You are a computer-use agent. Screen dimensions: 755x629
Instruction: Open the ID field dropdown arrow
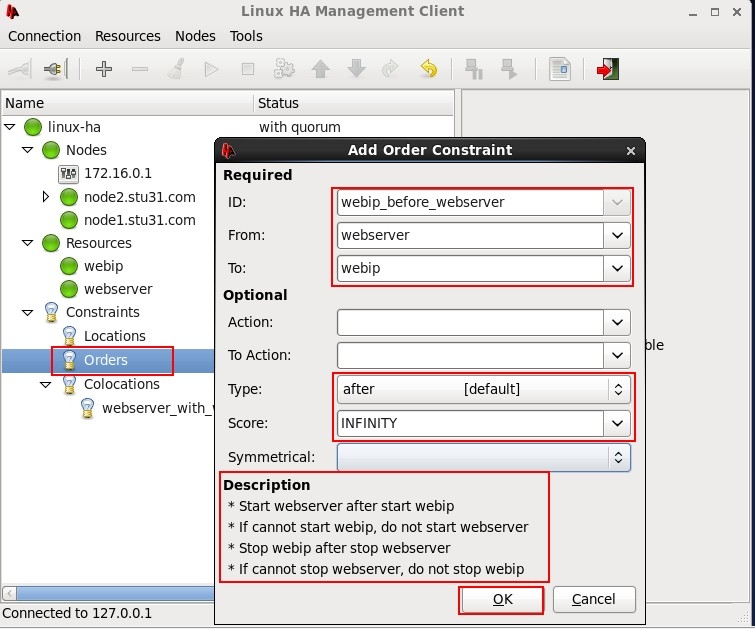tap(617, 202)
